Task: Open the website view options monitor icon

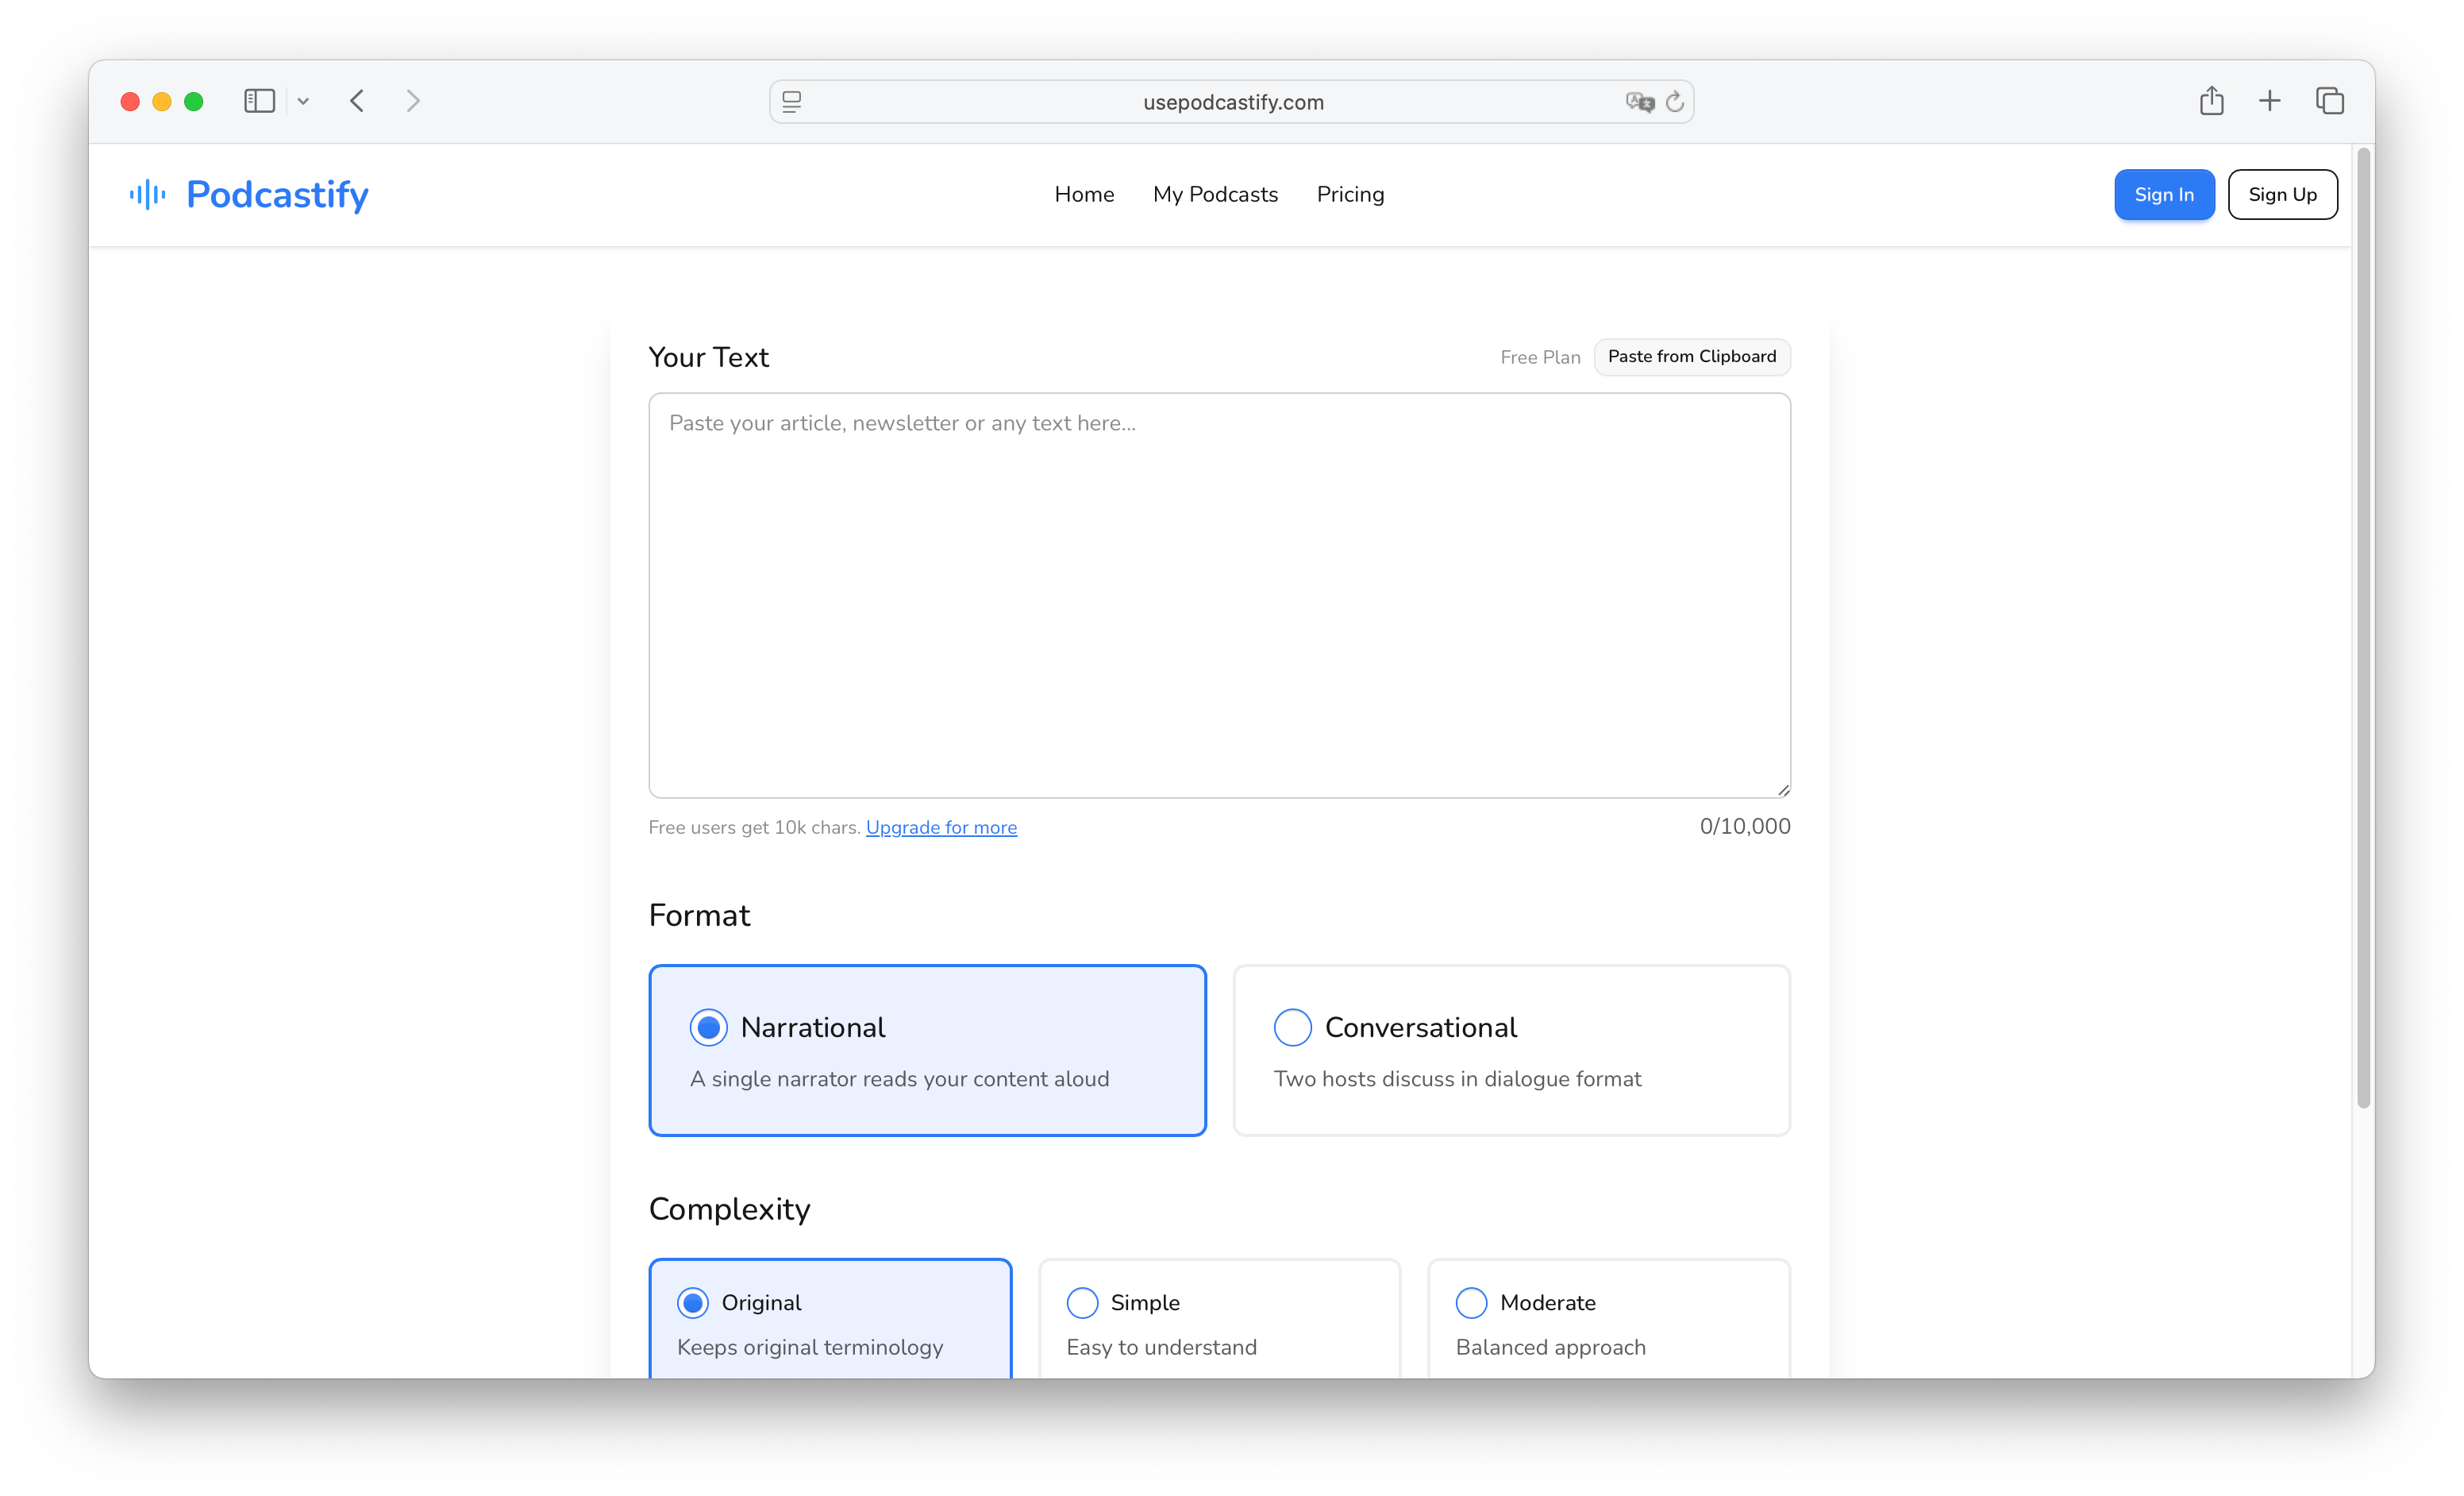Action: [x=791, y=101]
